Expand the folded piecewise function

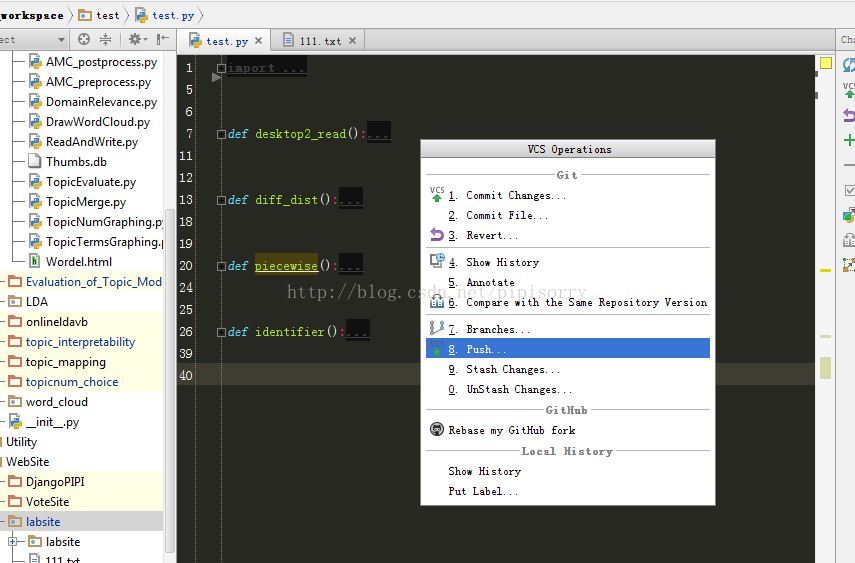(221, 266)
